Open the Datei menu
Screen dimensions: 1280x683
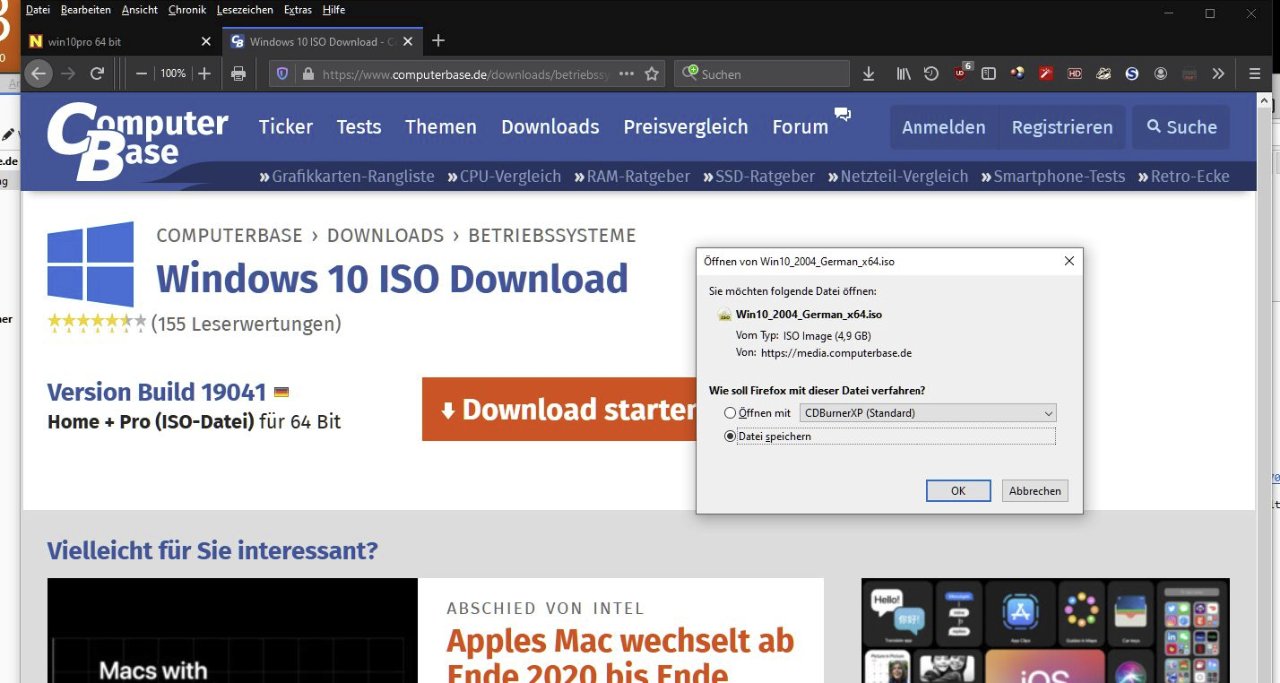coord(38,10)
